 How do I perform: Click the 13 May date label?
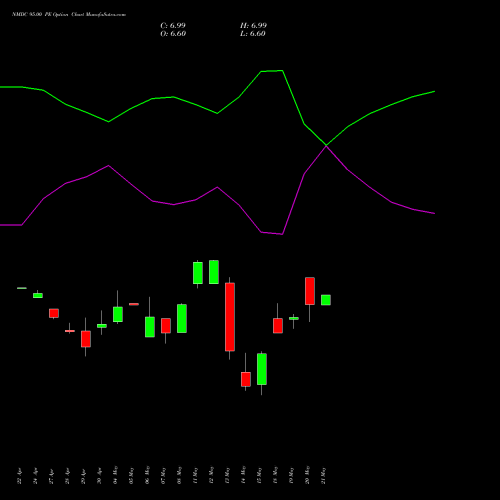pyautogui.click(x=227, y=476)
